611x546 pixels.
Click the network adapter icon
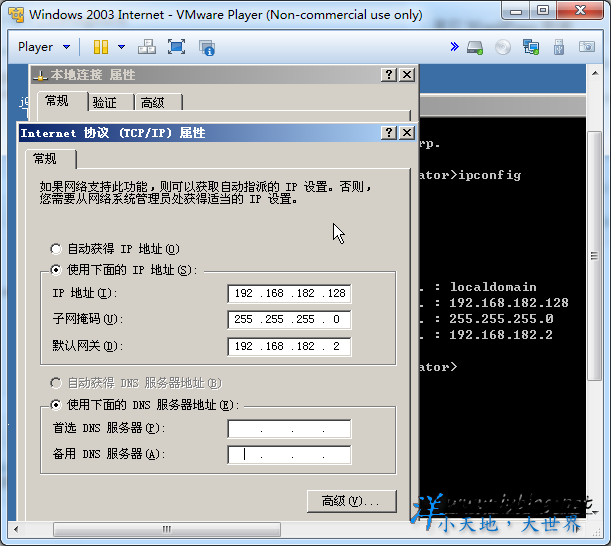[531, 47]
